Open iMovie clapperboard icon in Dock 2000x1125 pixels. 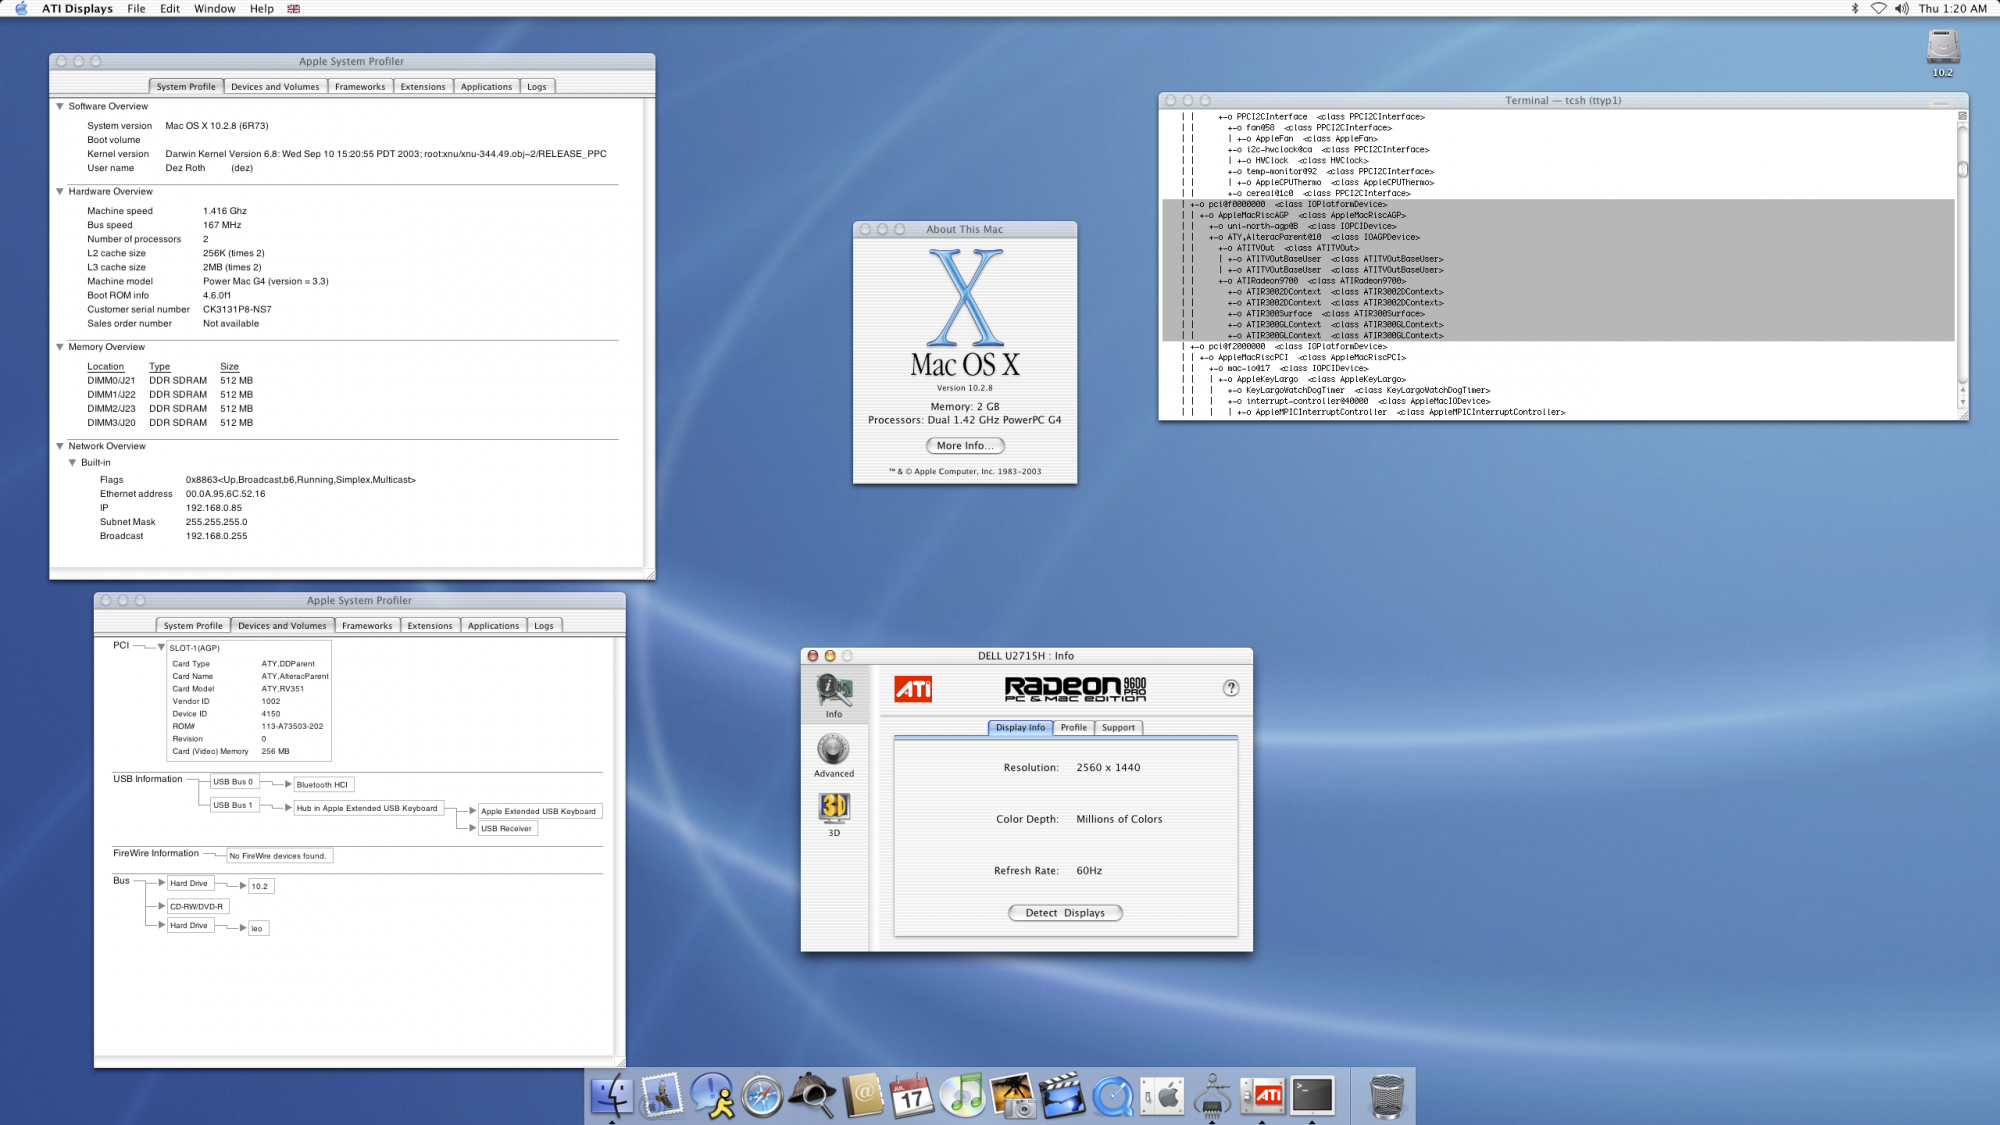pyautogui.click(x=1062, y=1096)
